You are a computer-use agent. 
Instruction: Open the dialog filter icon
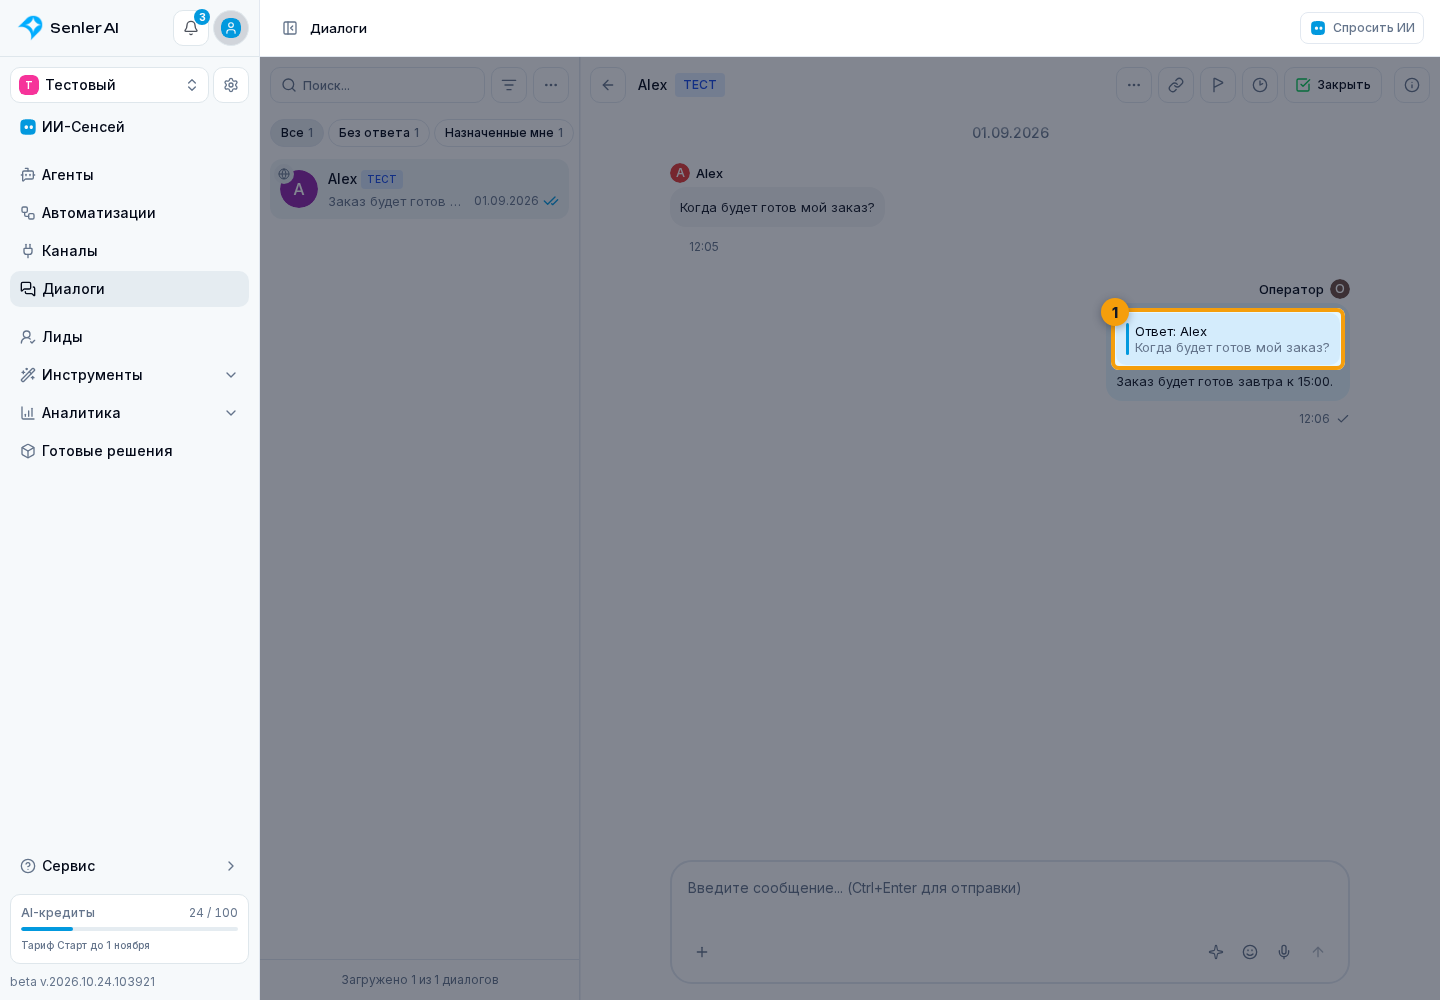tap(509, 85)
